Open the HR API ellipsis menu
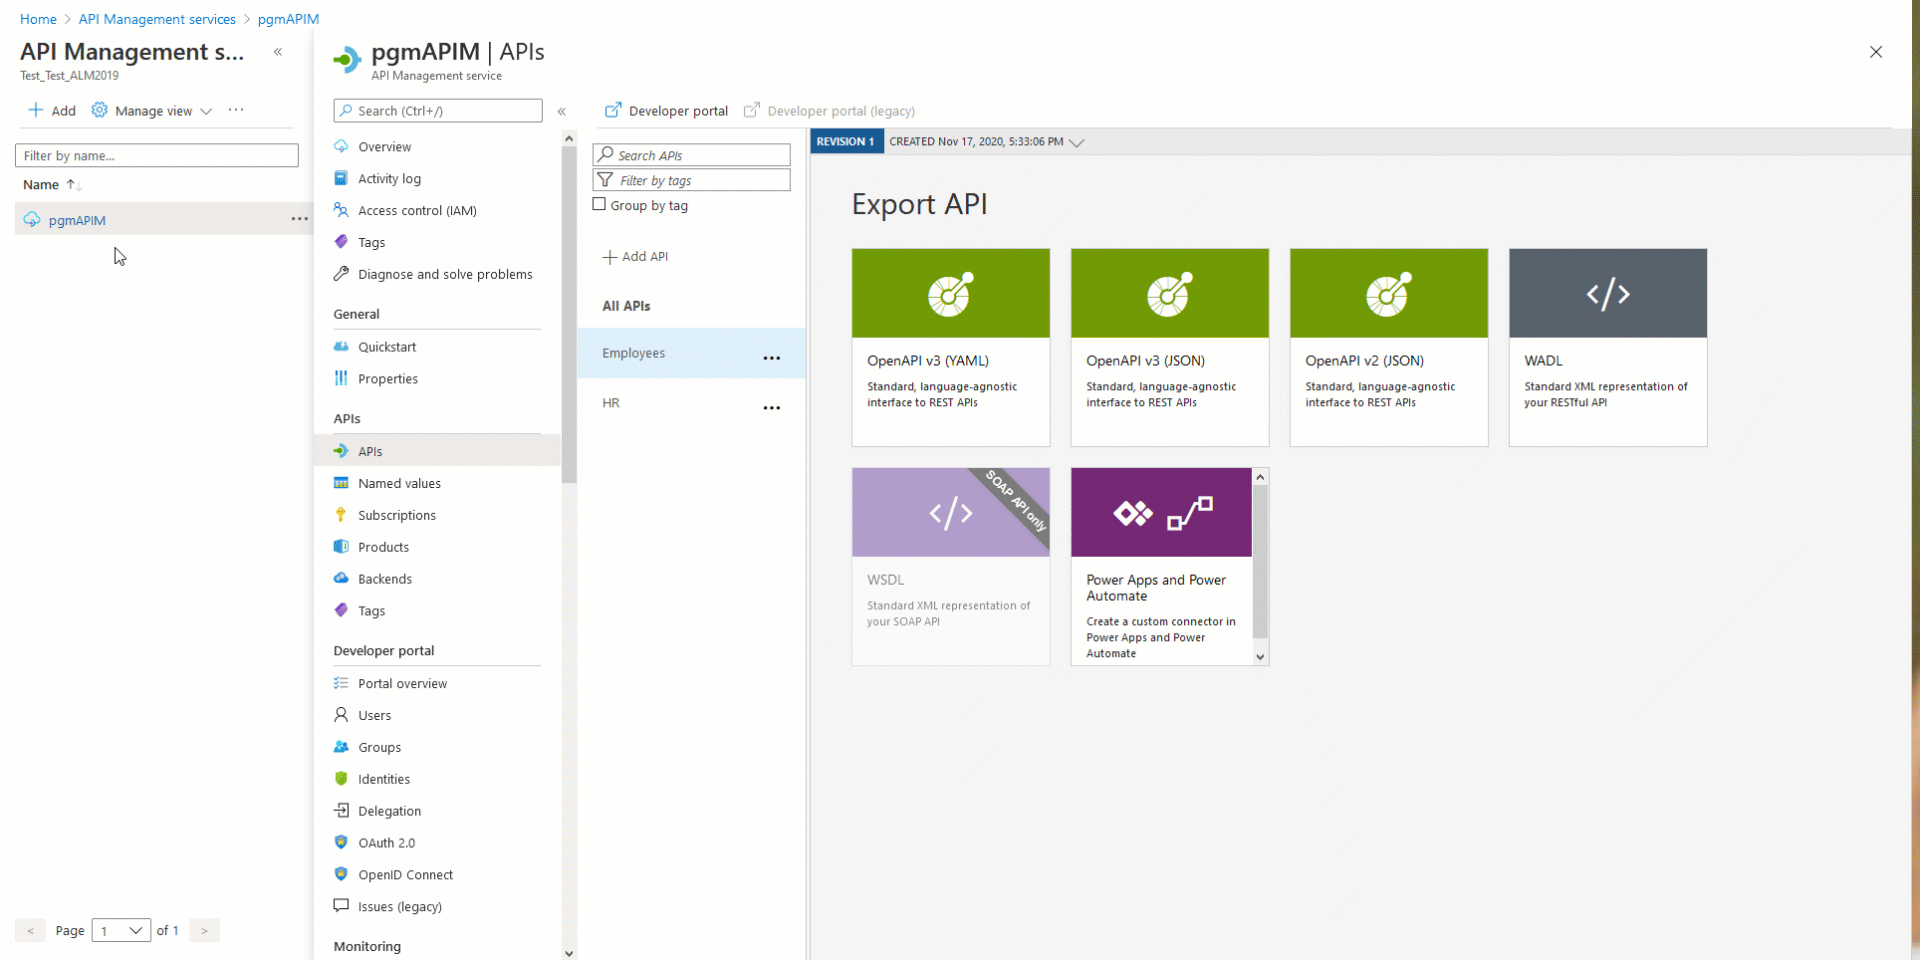The height and width of the screenshot is (960, 1920). 771,408
